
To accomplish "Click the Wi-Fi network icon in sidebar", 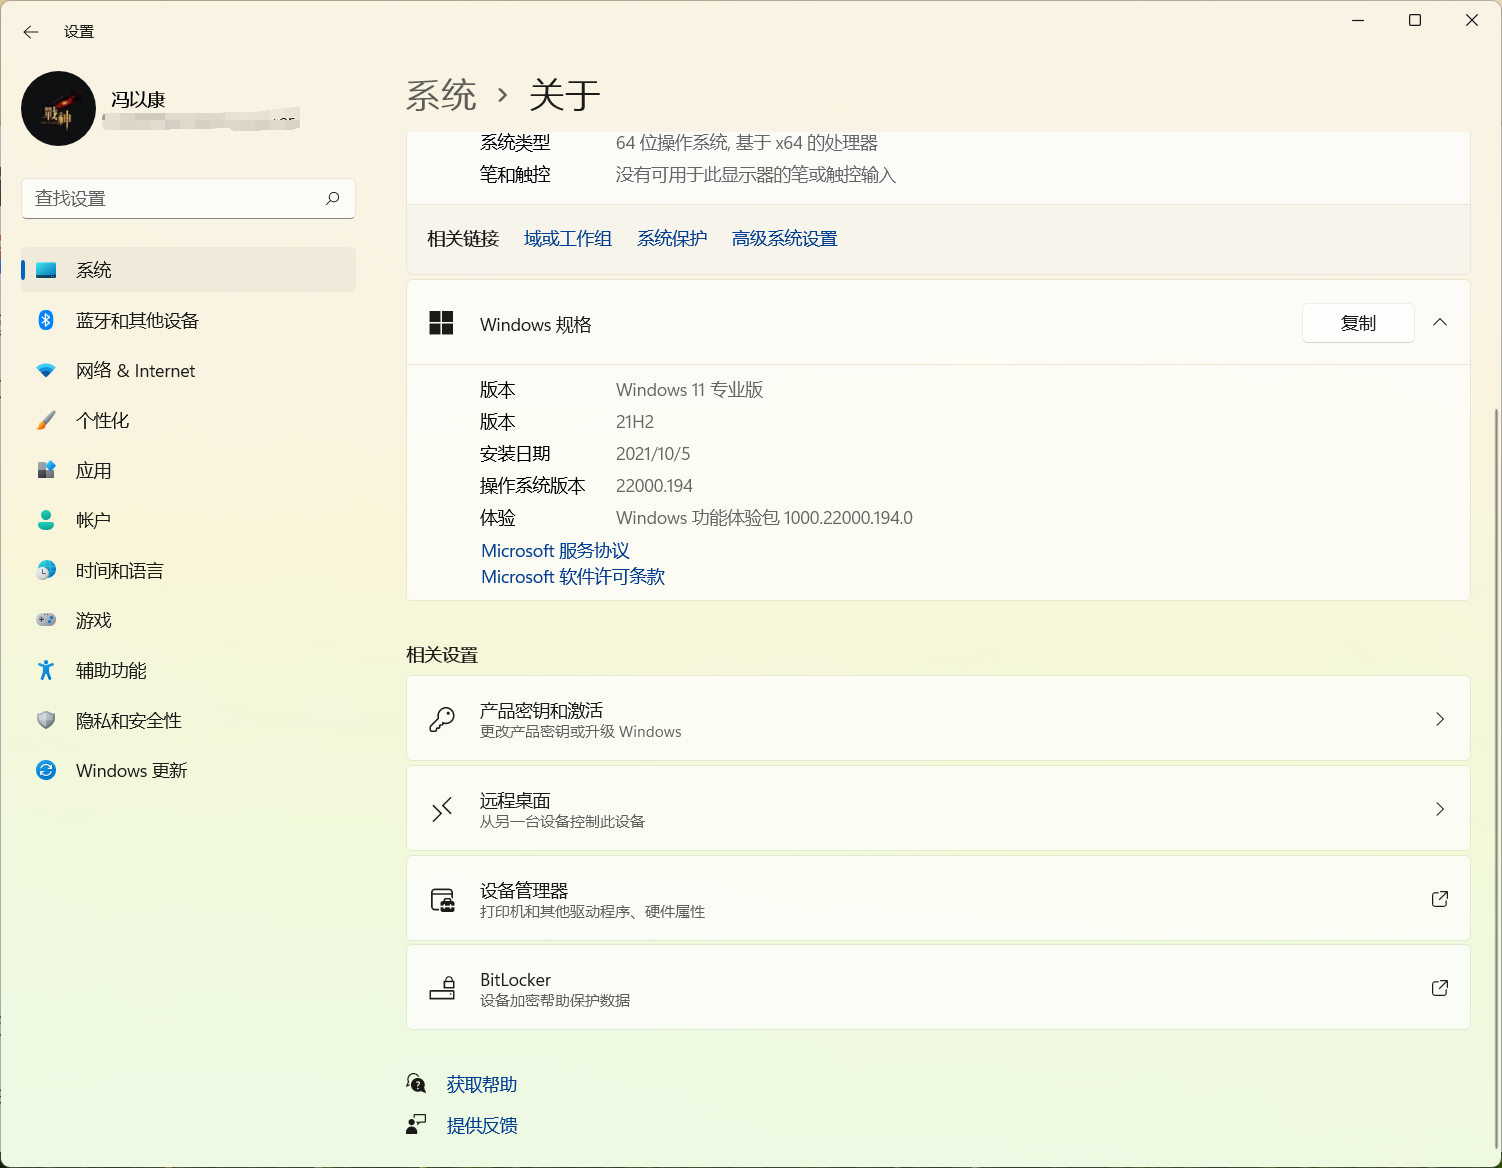I will (46, 370).
